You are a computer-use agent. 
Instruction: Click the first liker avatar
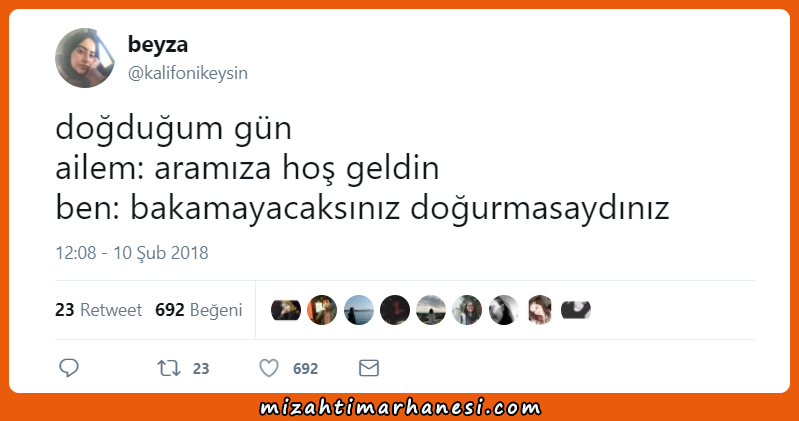(x=286, y=310)
